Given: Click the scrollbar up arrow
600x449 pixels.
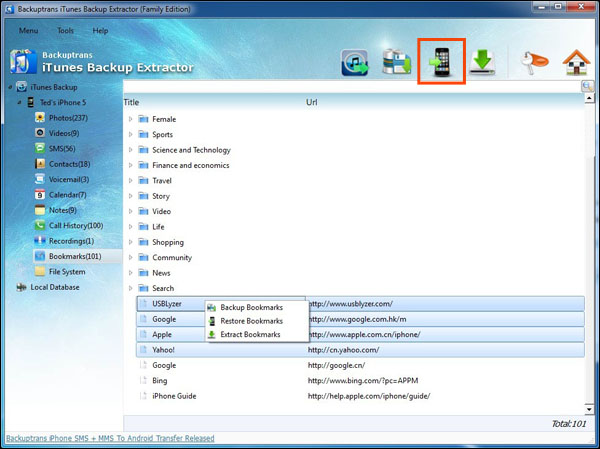Looking at the screenshot, I should coord(589,98).
